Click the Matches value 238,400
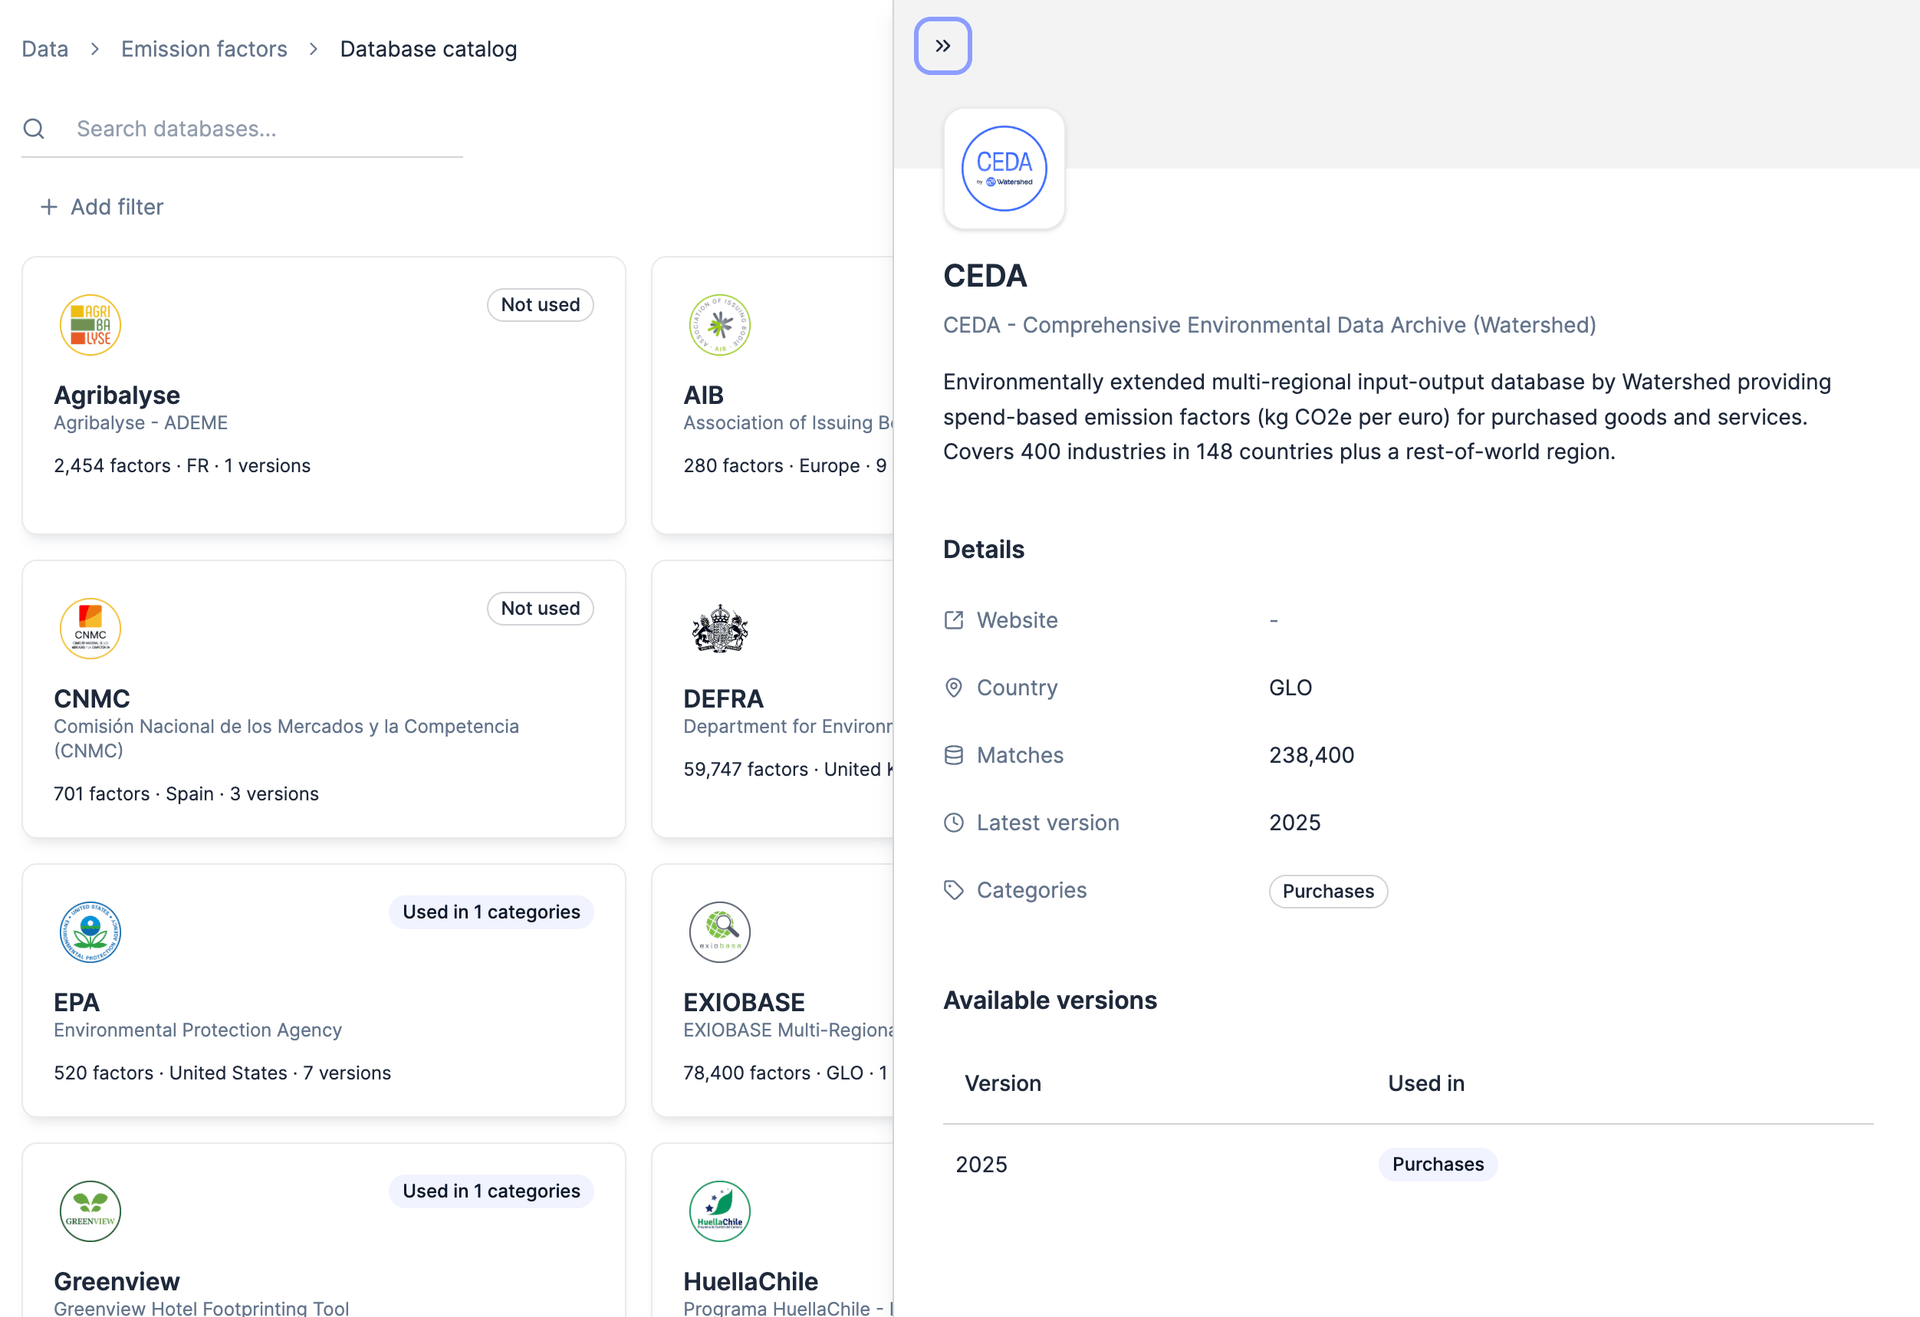This screenshot has height=1317, width=1920. [x=1311, y=755]
